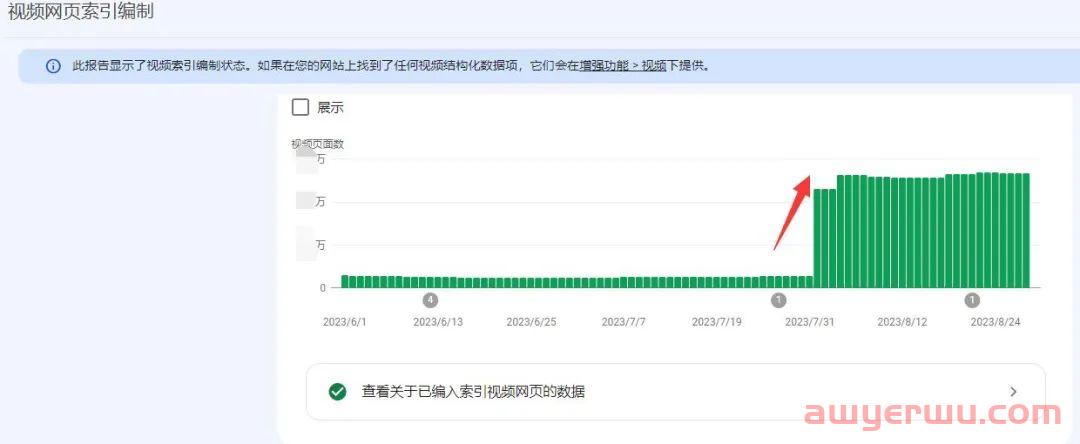Click the 2023/7/31 axis date label

(x=809, y=322)
